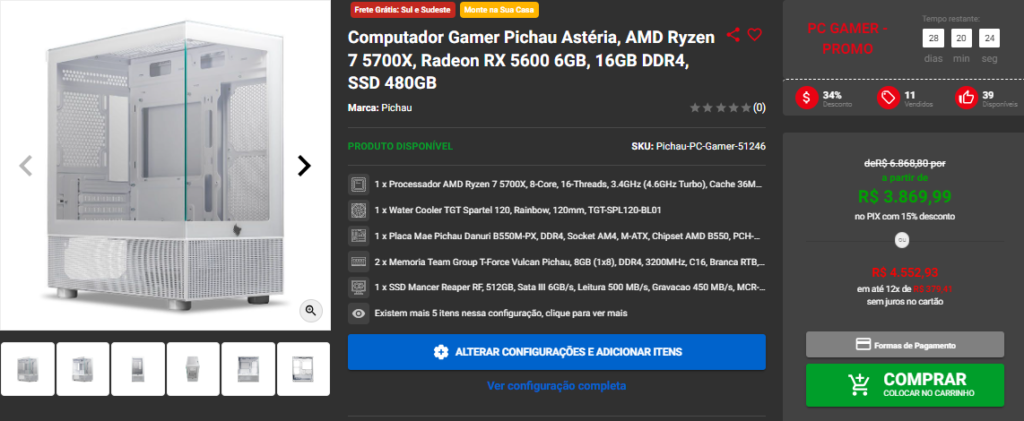Image resolution: width=1024 pixels, height=421 pixels.
Task: Click the thumbs-up Disponíveis icon
Action: point(967,98)
